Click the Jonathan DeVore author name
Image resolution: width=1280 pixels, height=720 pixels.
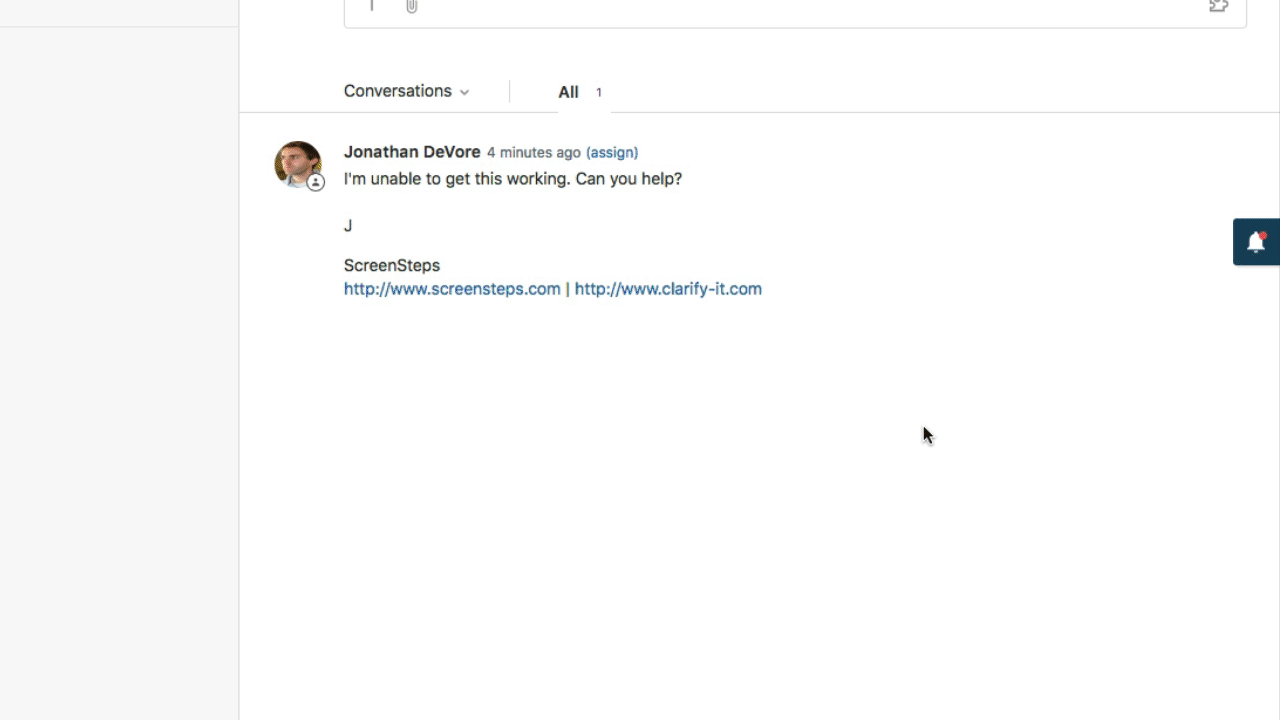(412, 152)
